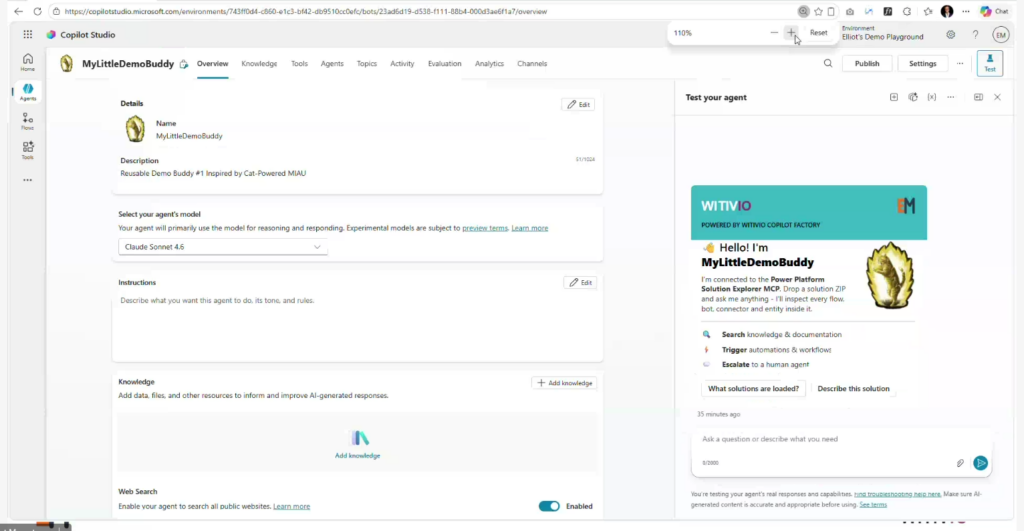1024x531 pixels.
Task: Switch to the Channels tab
Action: coord(532,63)
